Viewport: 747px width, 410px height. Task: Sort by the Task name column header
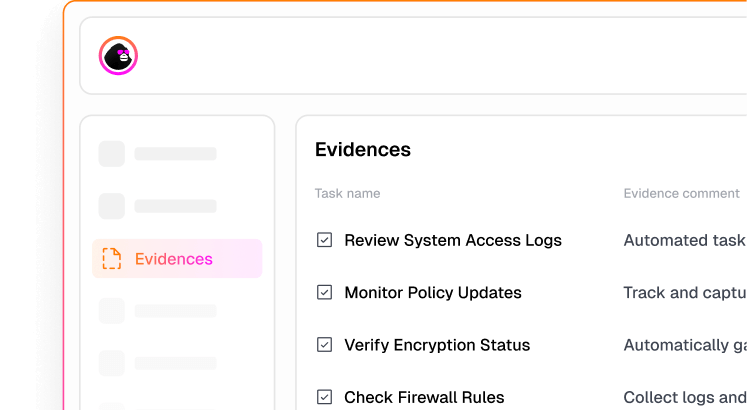click(x=347, y=193)
